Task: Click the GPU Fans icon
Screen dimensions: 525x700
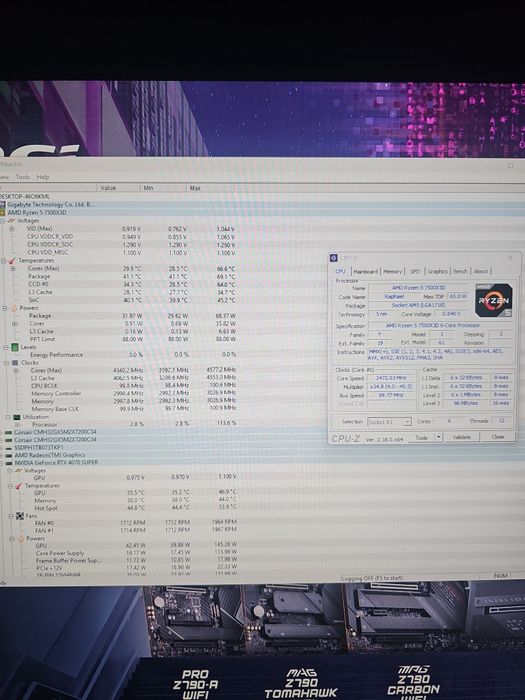Action: point(20,516)
